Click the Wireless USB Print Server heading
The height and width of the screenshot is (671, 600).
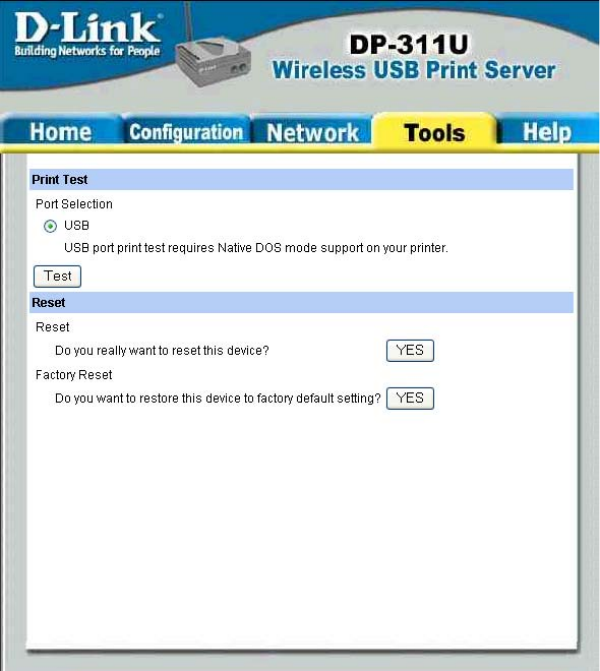coord(414,70)
